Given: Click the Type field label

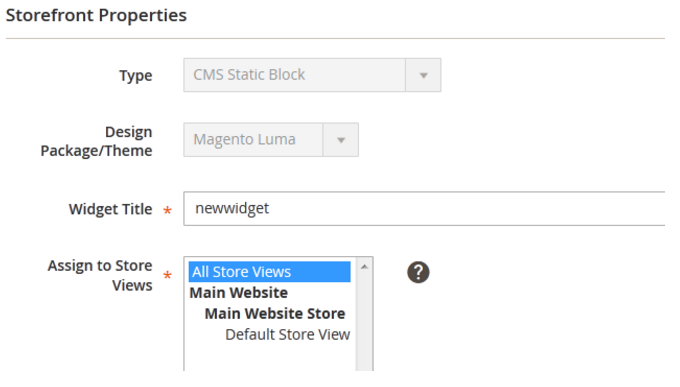Looking at the screenshot, I should pyautogui.click(x=136, y=76).
